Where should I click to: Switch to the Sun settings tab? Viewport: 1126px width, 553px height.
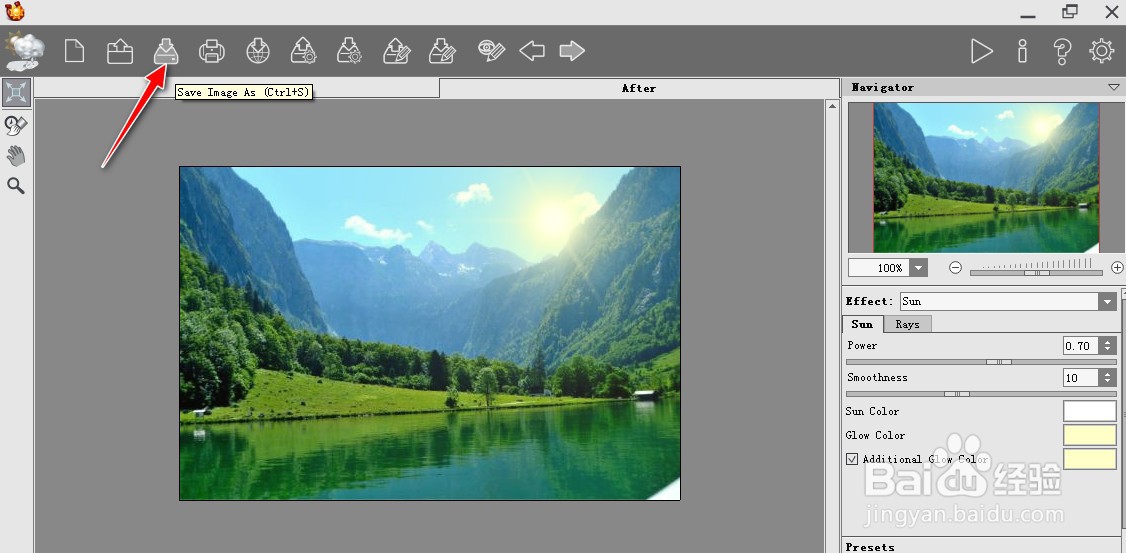[862, 325]
